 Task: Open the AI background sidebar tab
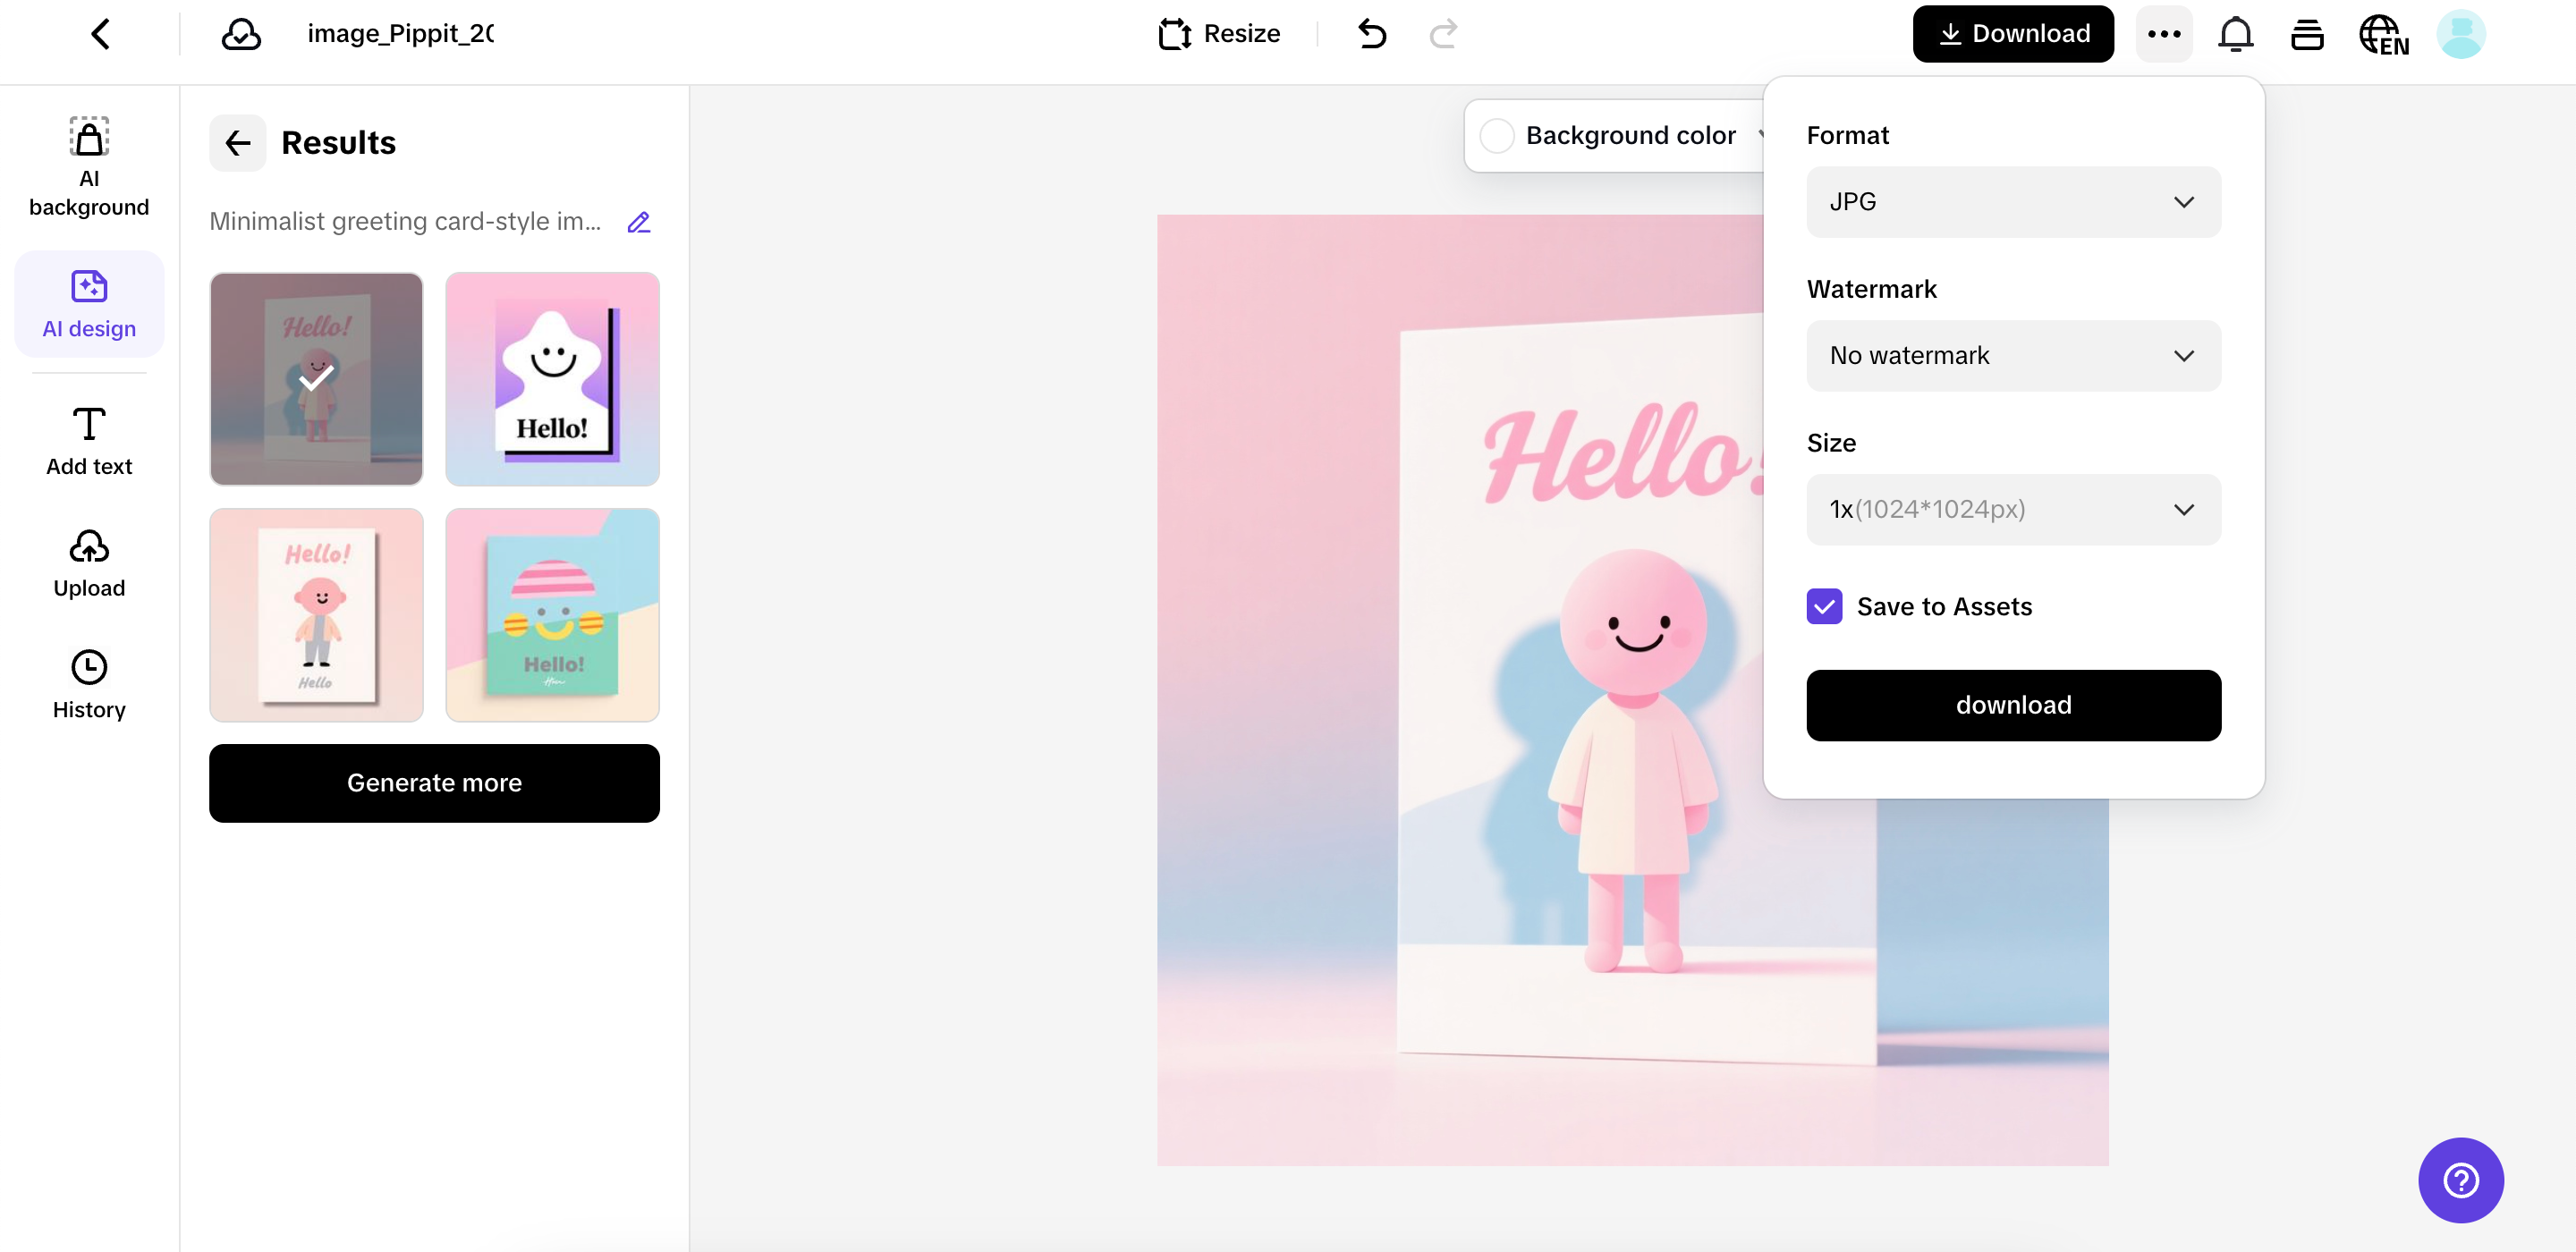click(89, 166)
